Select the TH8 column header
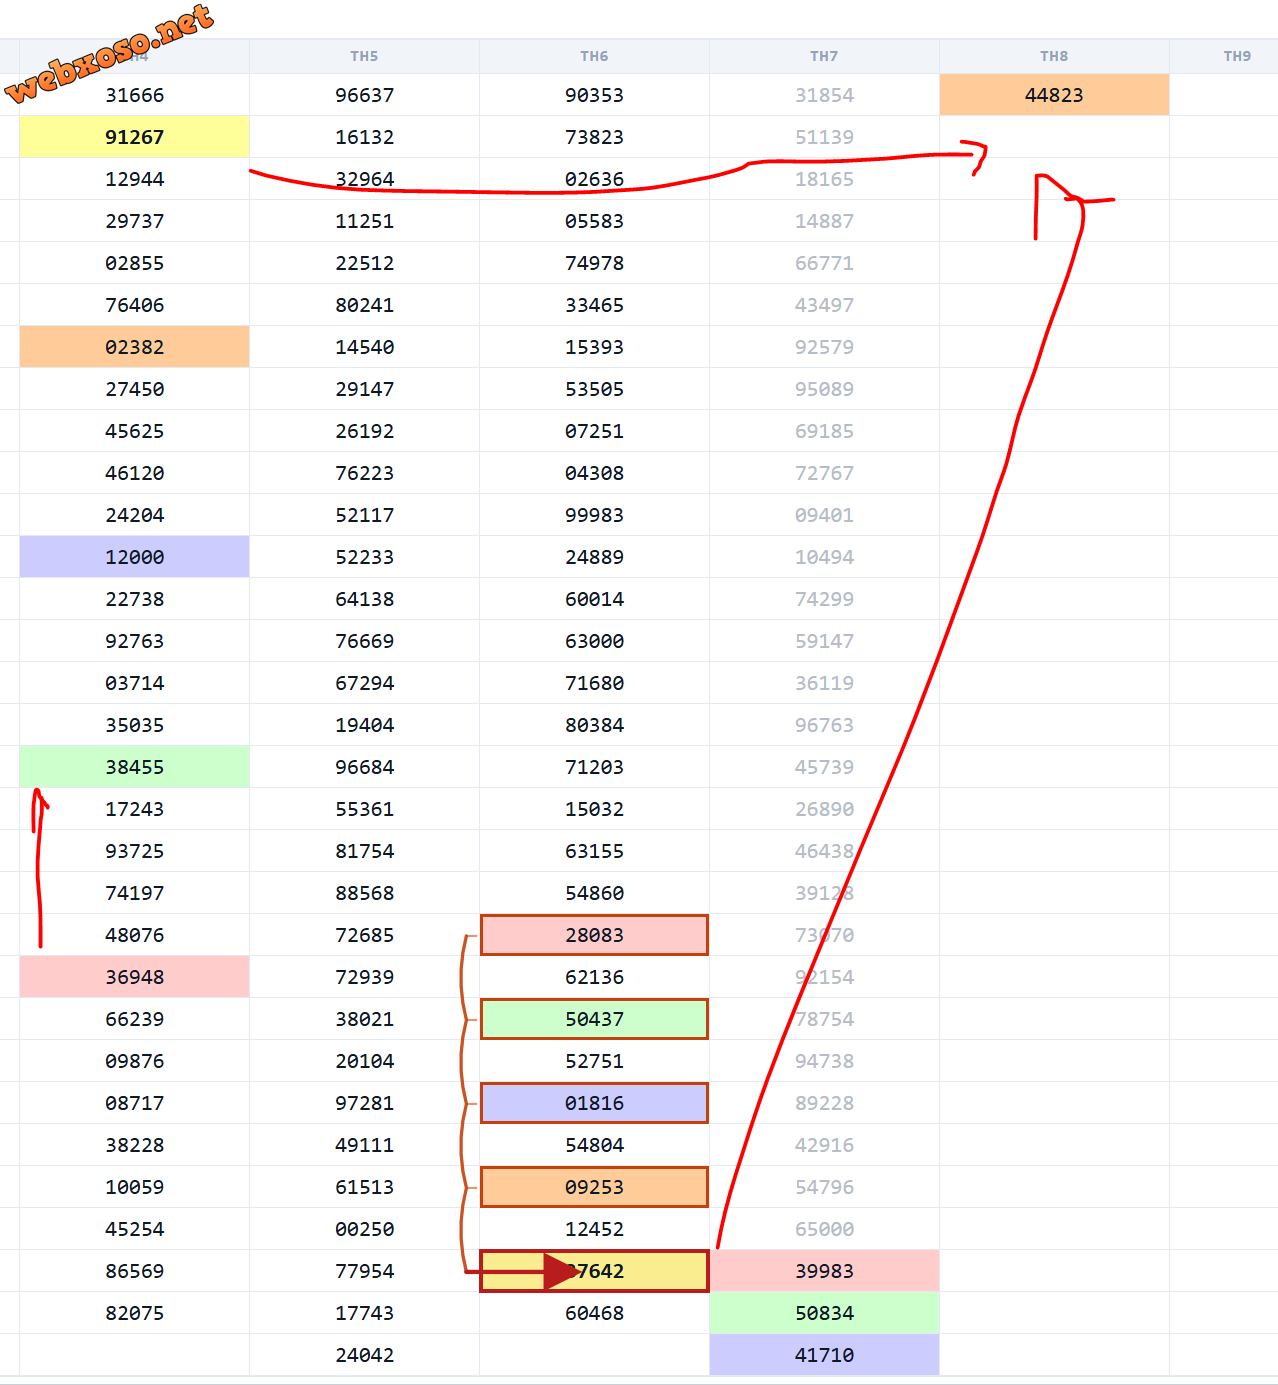This screenshot has height=1385, width=1278. [1054, 56]
